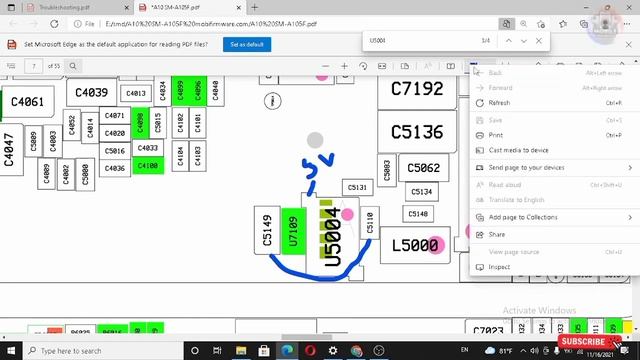
Task: Open the PDF table of contents icon
Action: click(x=11, y=66)
